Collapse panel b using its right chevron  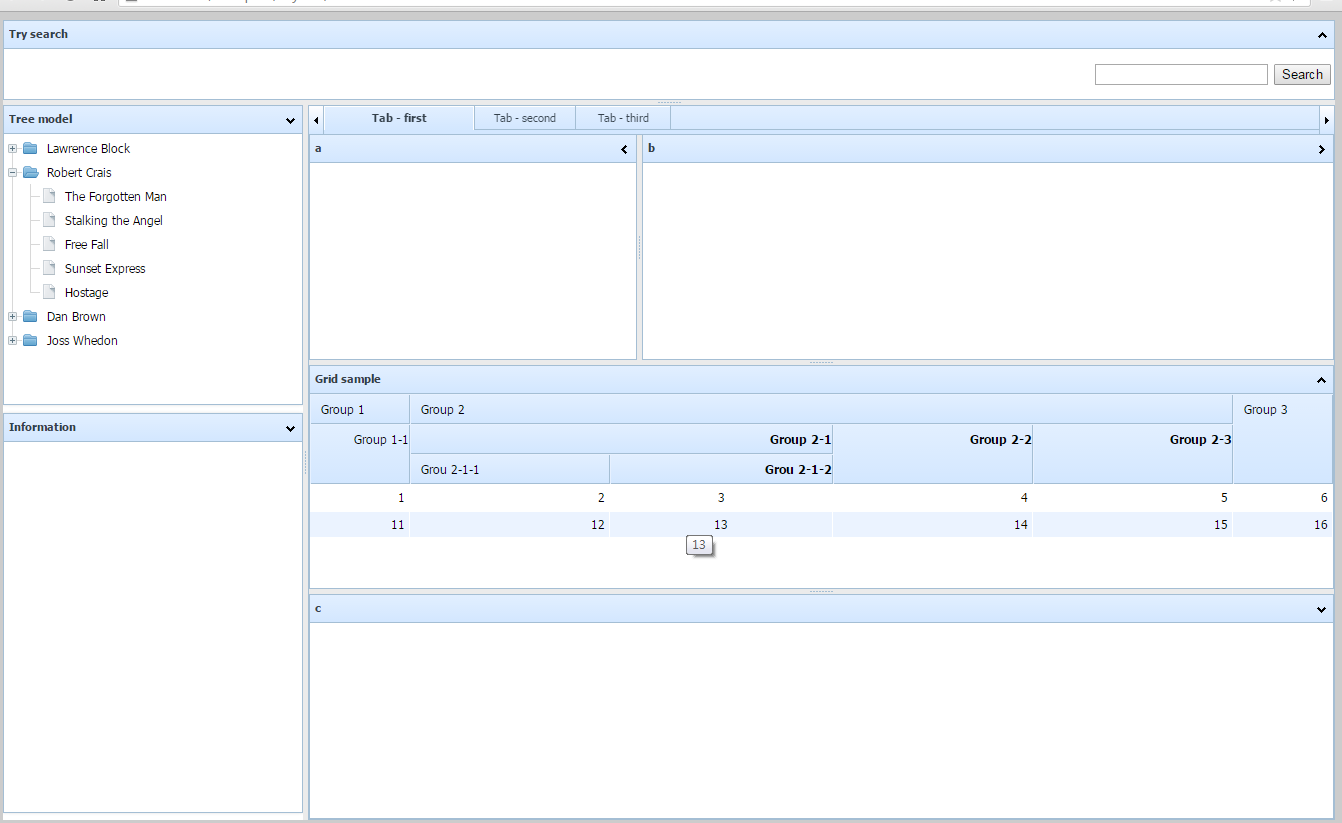1322,148
